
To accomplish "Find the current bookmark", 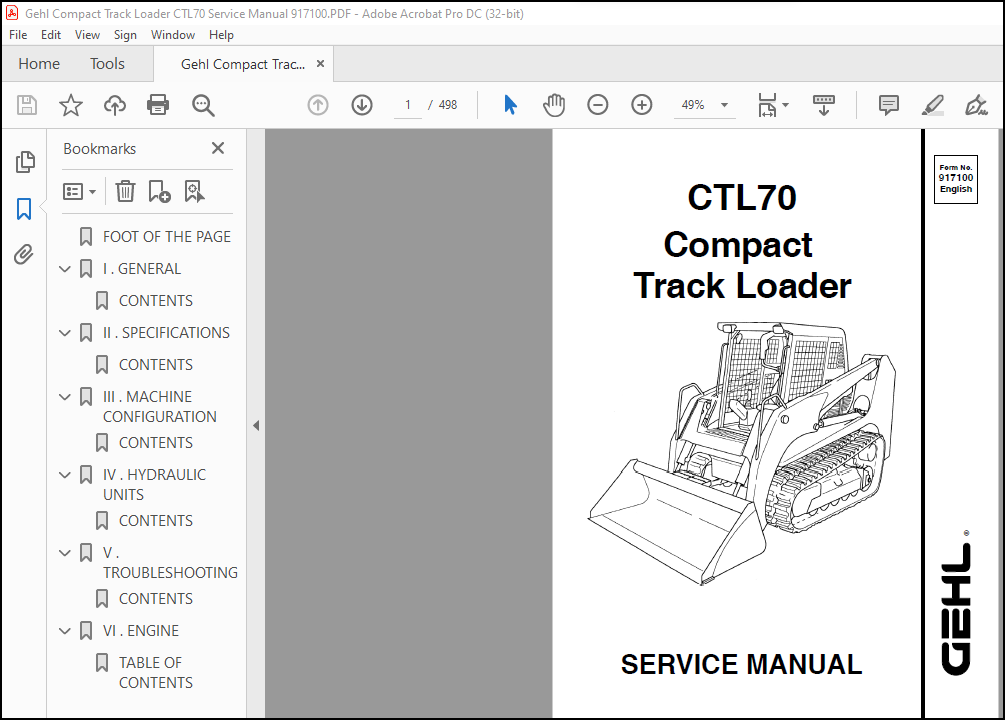I will pyautogui.click(x=194, y=191).
